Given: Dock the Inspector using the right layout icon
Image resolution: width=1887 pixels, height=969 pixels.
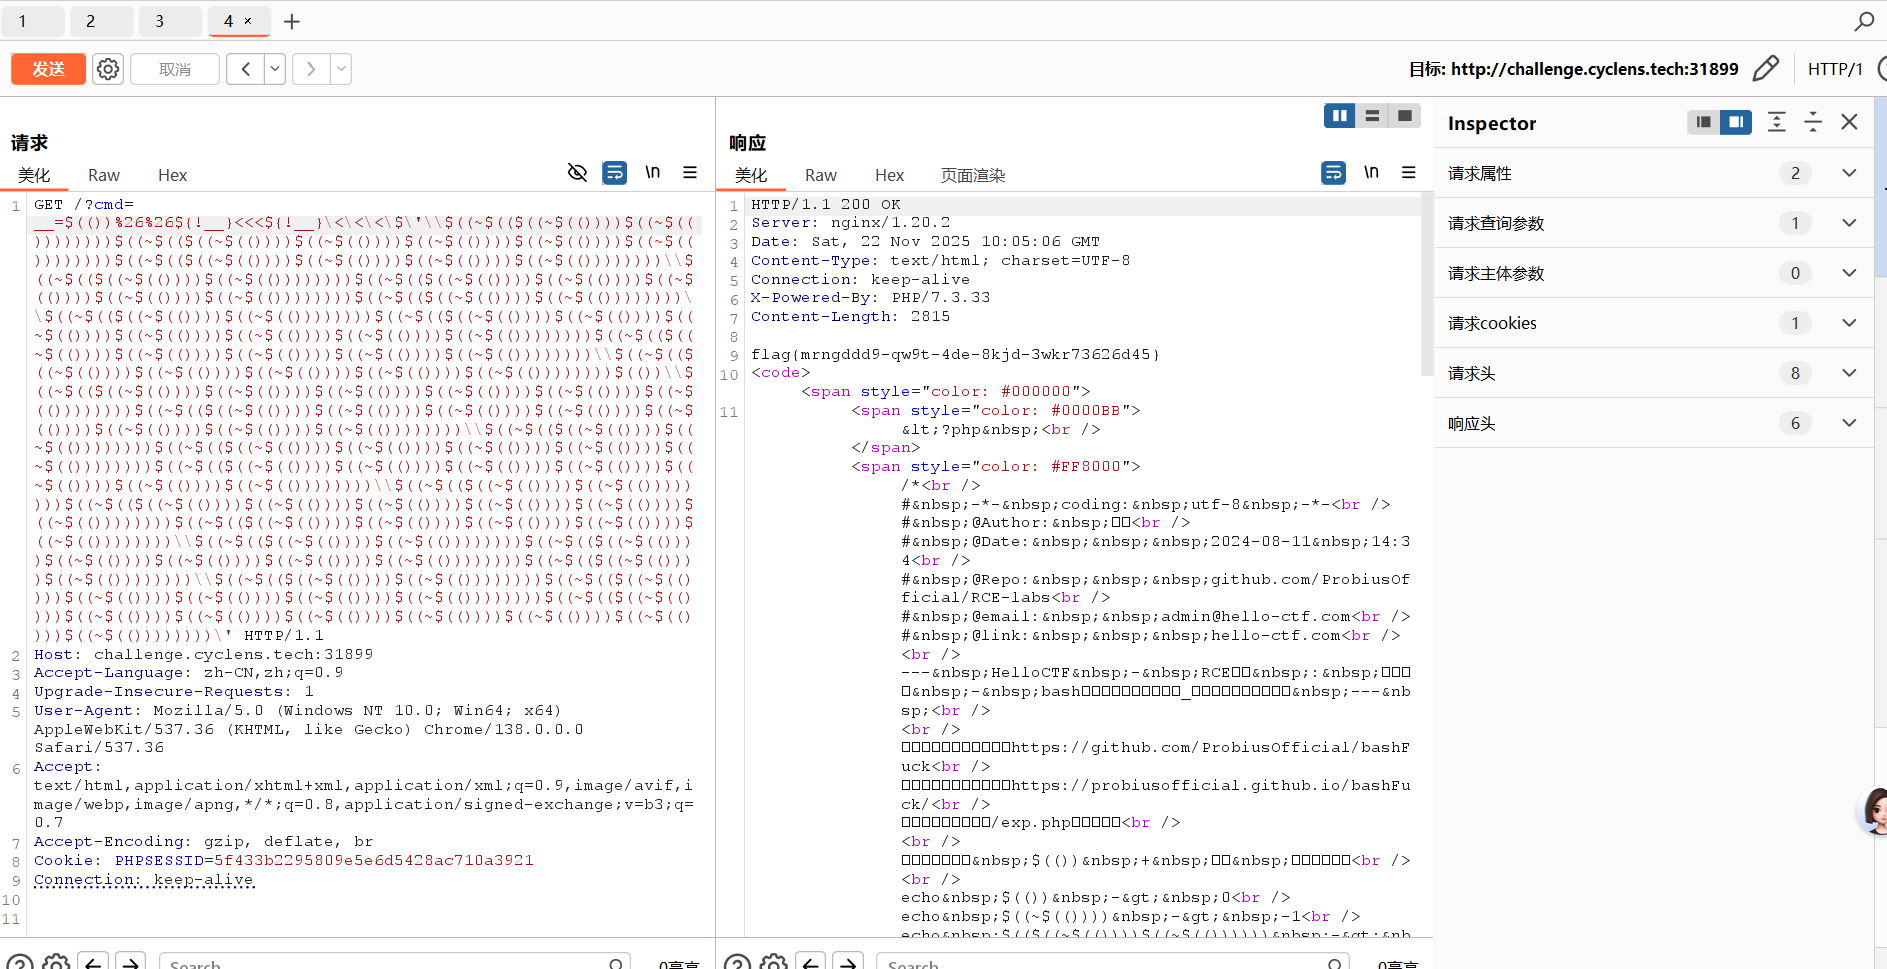Looking at the screenshot, I should tap(1736, 122).
